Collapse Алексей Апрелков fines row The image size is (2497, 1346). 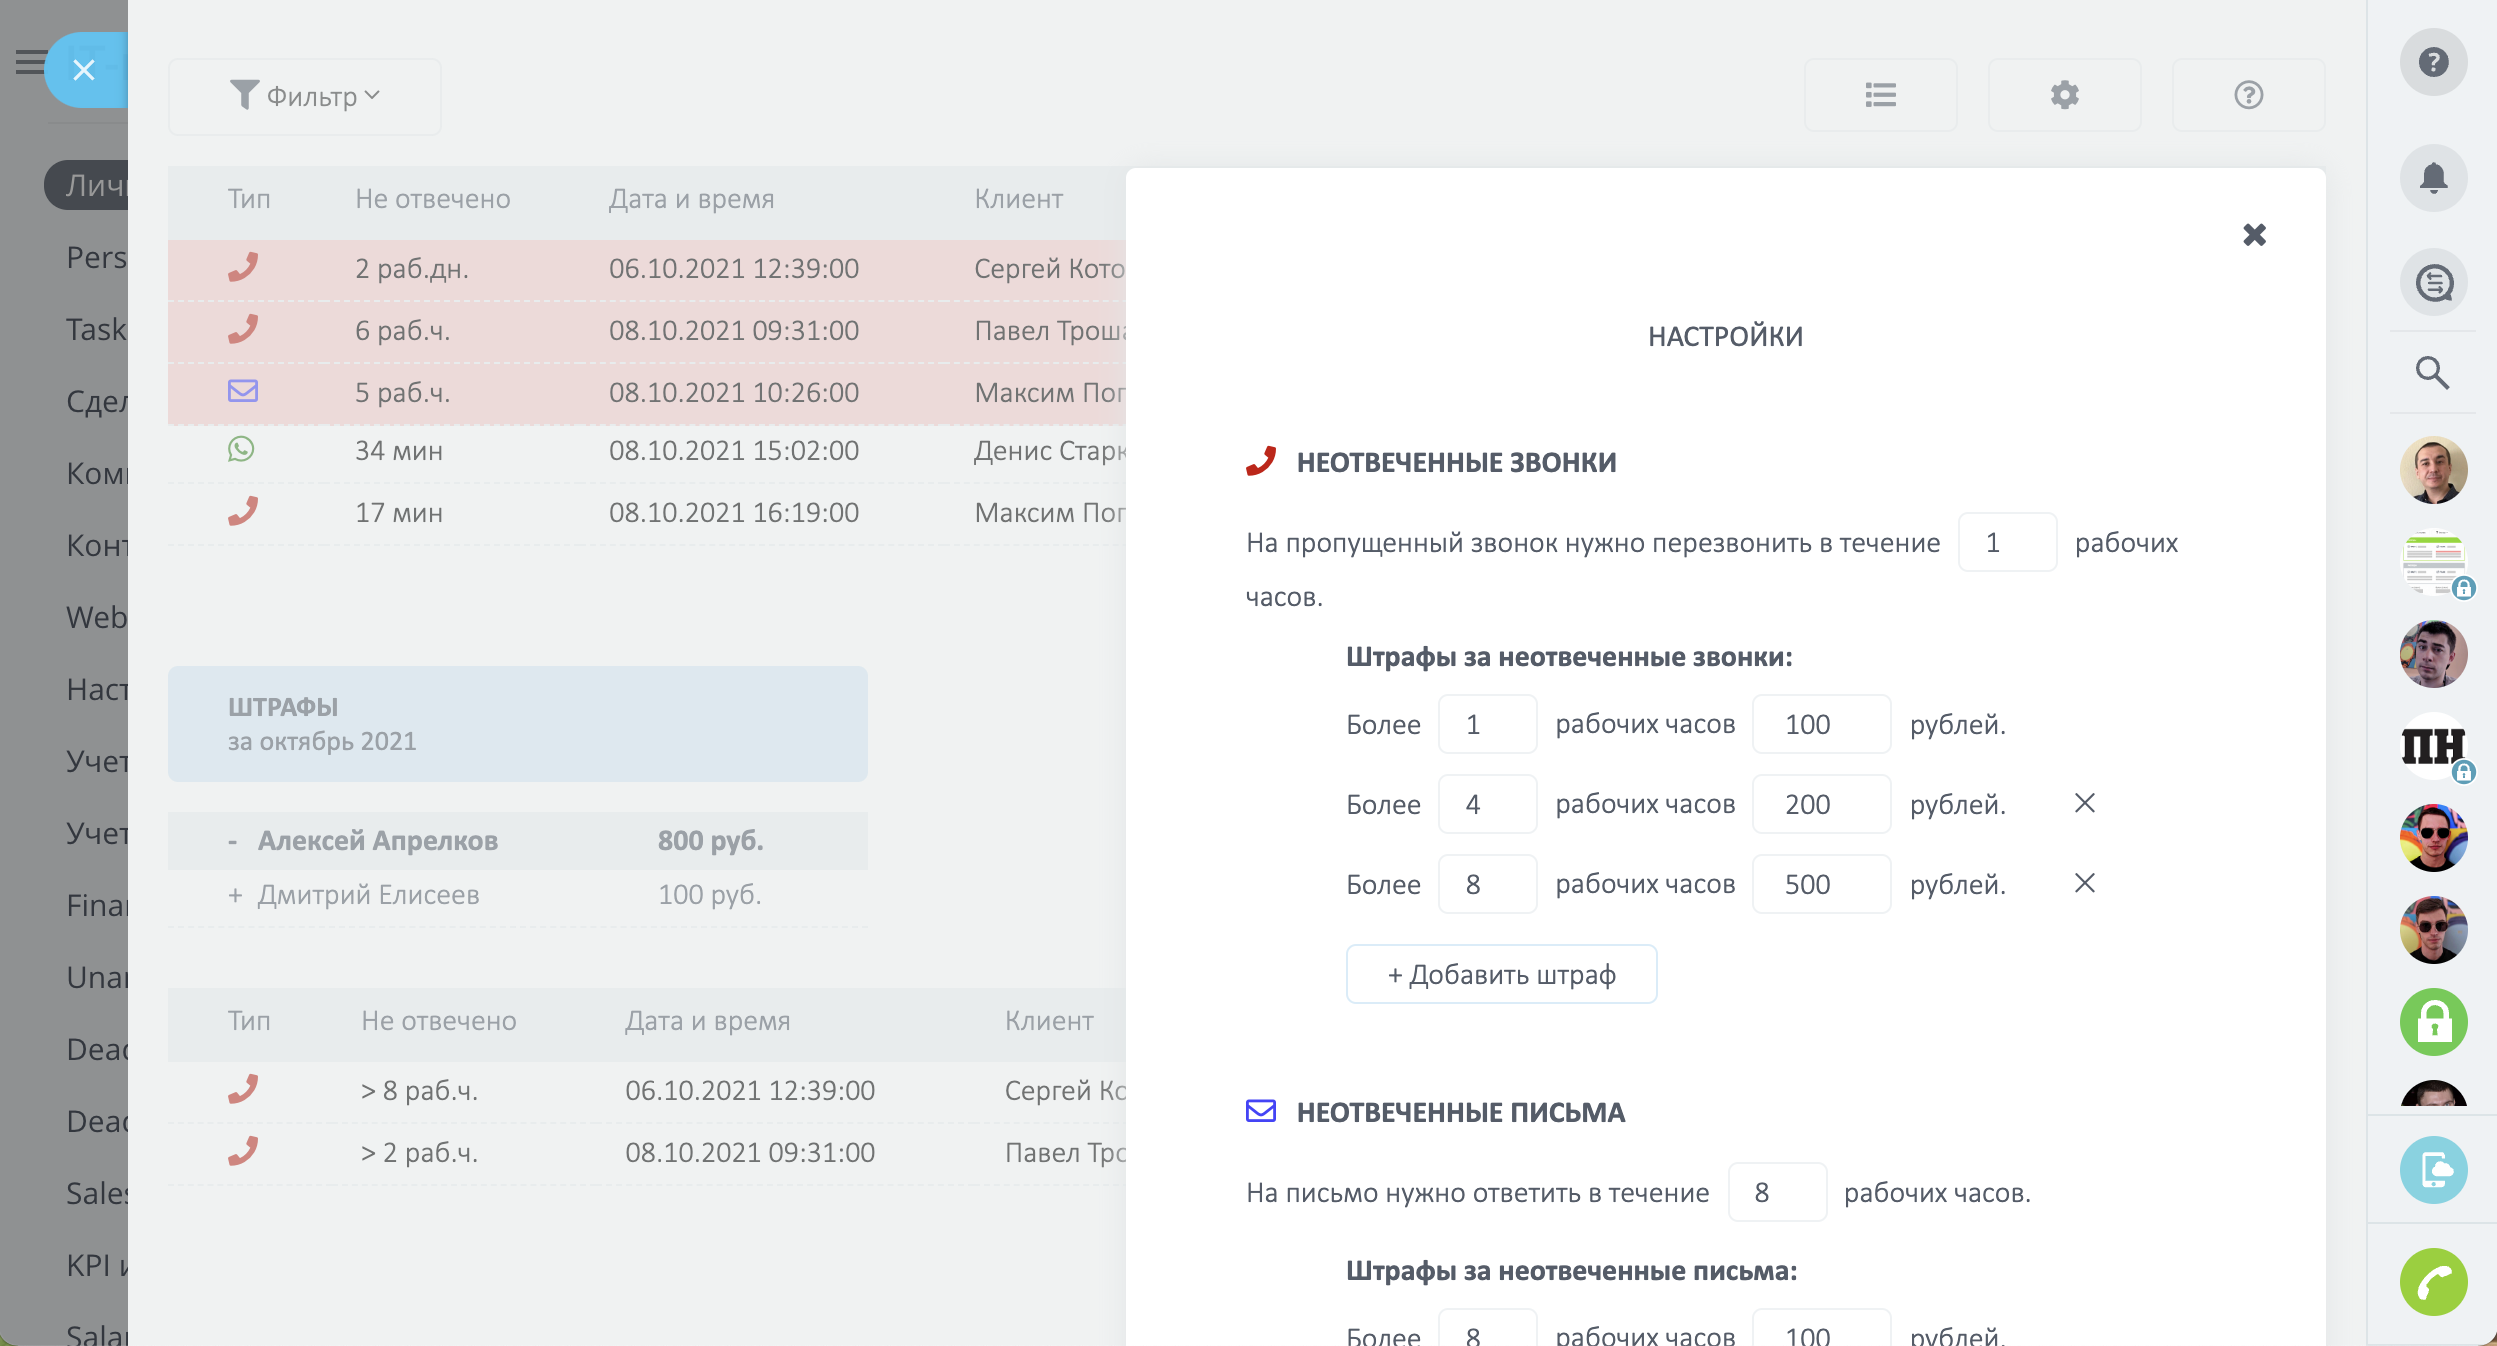pos(233,842)
